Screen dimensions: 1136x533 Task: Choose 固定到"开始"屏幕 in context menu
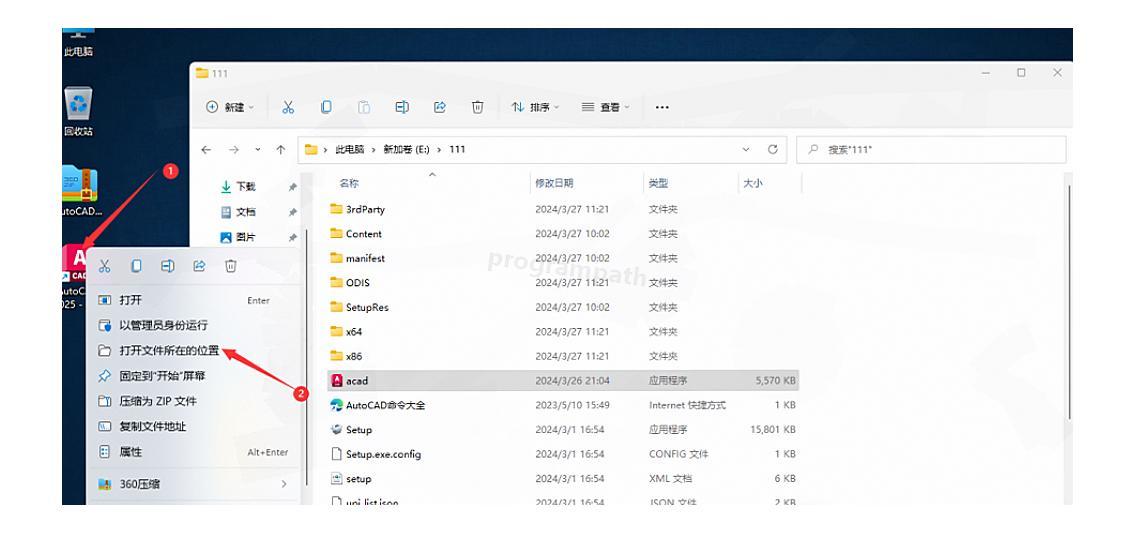coord(193,376)
